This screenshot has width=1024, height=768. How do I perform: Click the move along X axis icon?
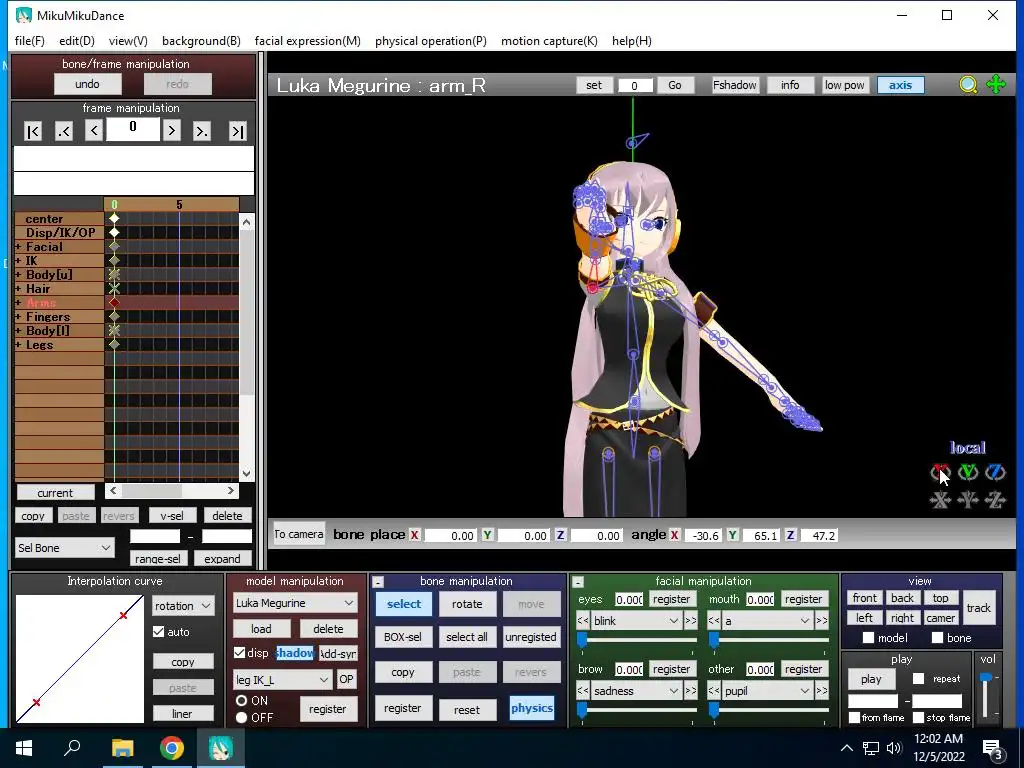click(x=940, y=500)
